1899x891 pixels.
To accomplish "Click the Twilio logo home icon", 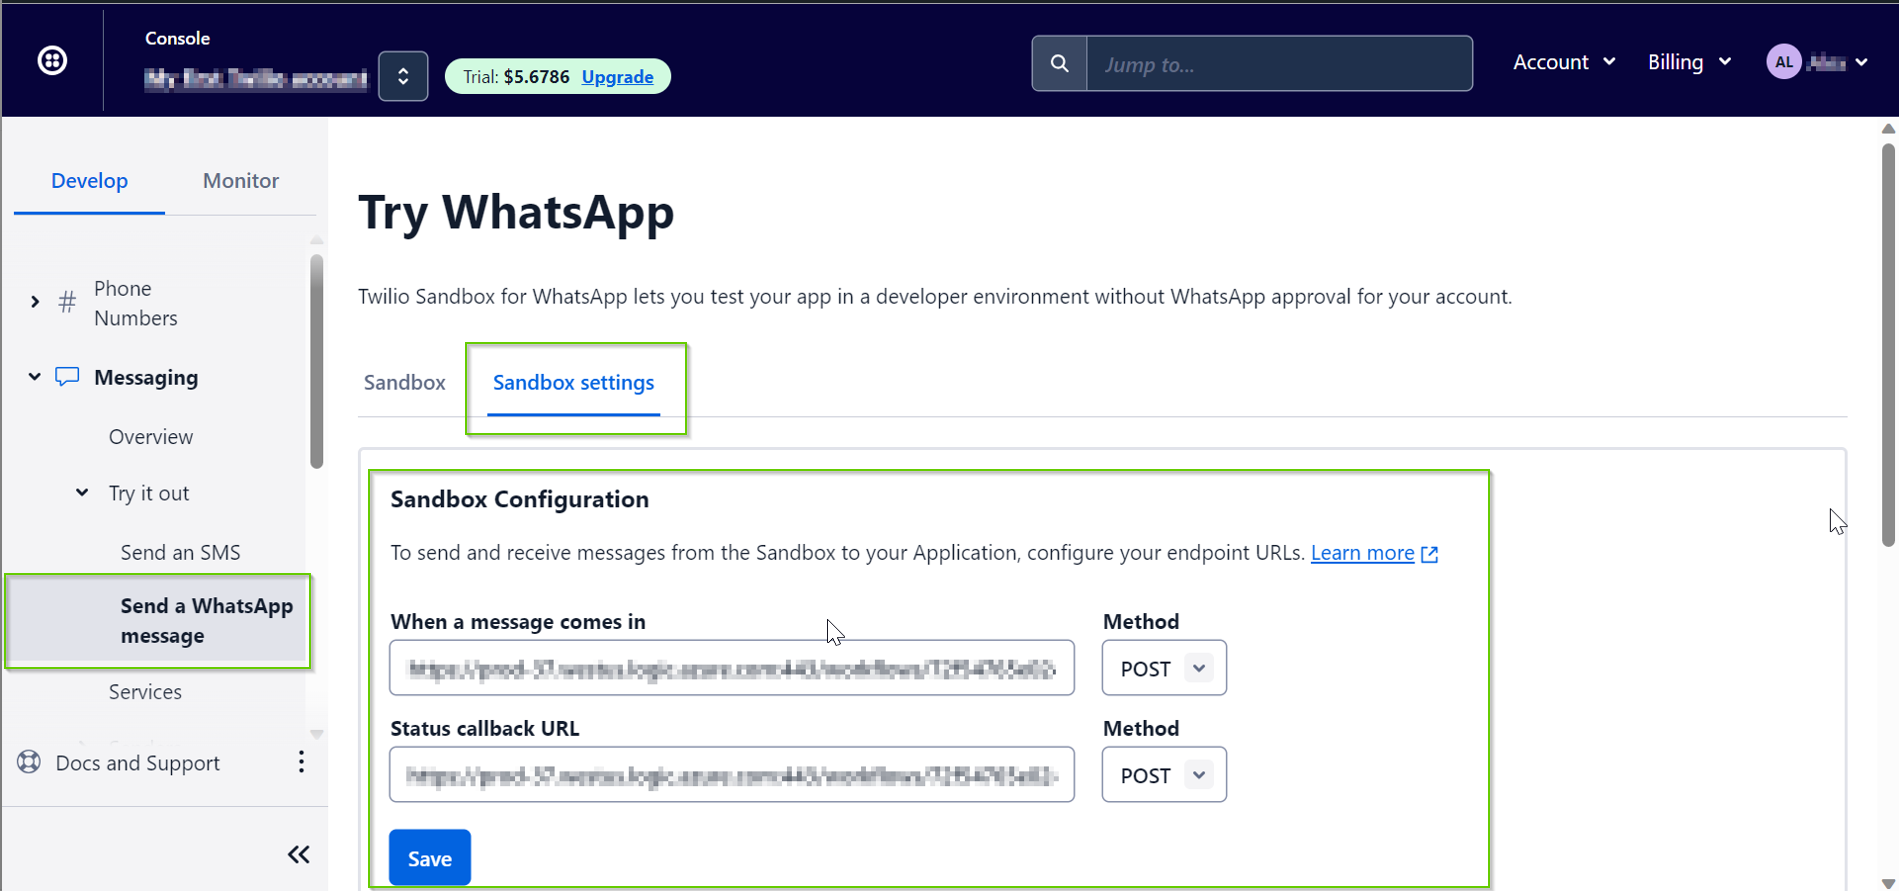I will pyautogui.click(x=52, y=61).
